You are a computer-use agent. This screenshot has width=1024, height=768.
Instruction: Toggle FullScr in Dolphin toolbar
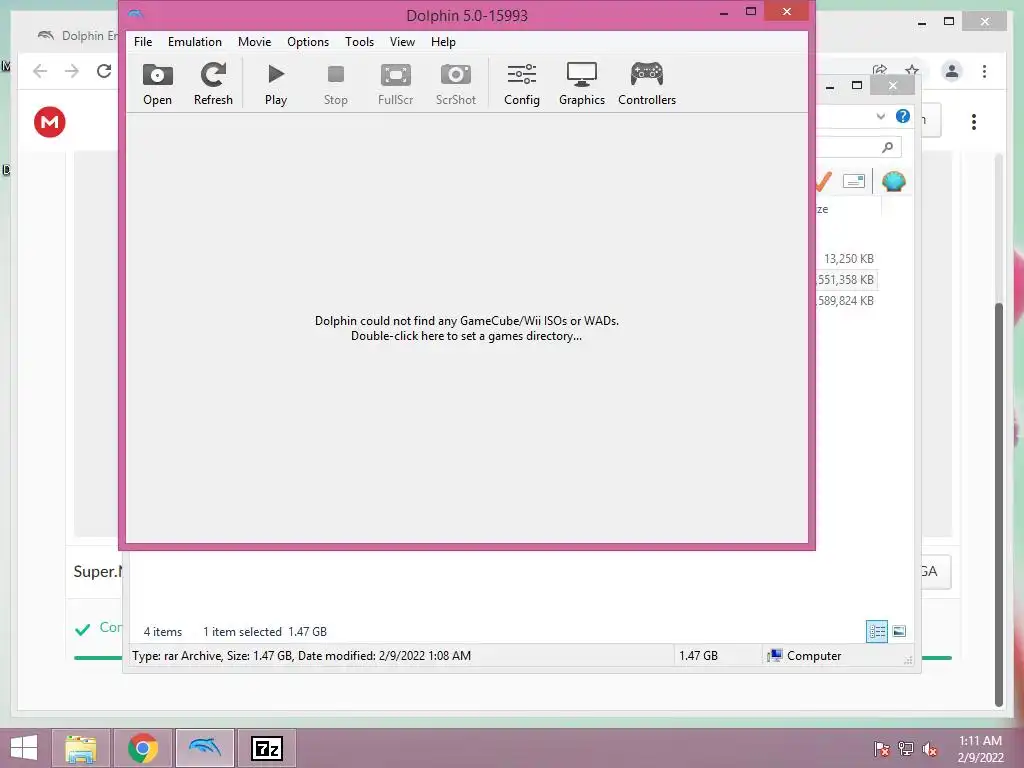(x=396, y=84)
